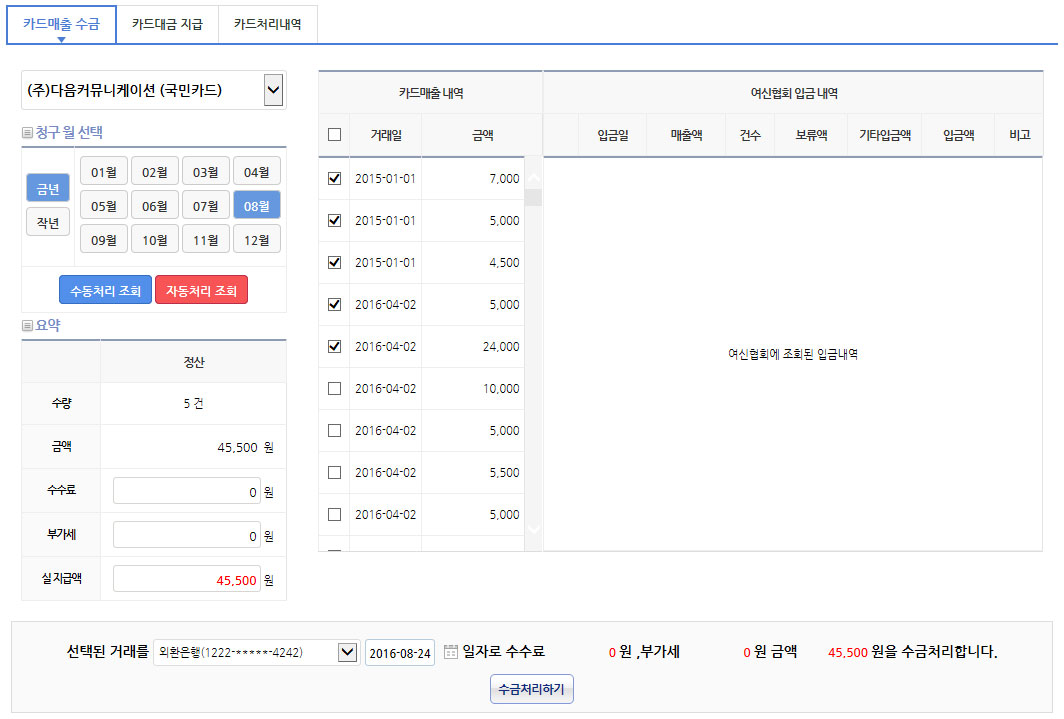This screenshot has height=719, width=1064.
Task: Select month 03월
Action: (x=206, y=172)
